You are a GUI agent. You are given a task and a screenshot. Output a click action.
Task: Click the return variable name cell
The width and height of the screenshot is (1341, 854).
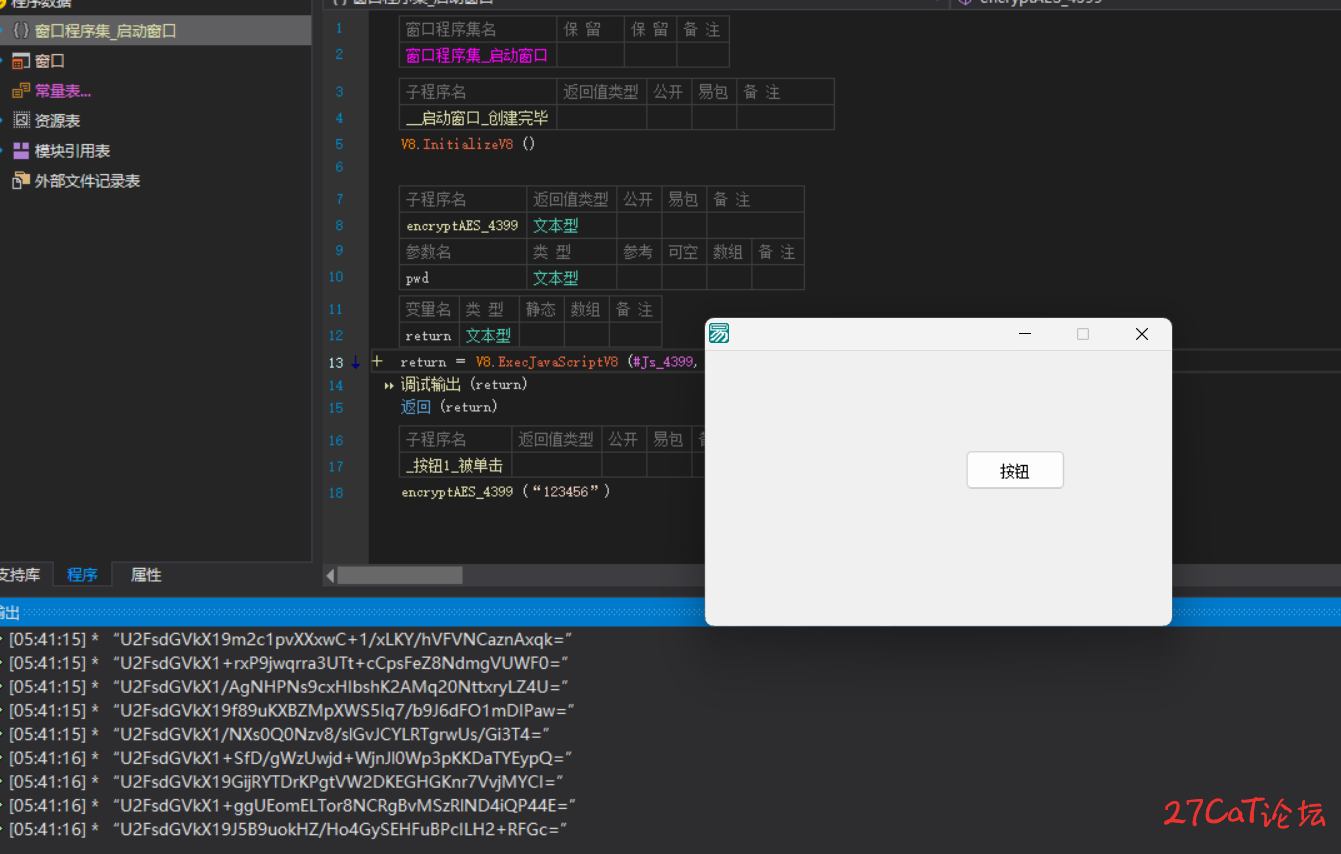point(429,336)
